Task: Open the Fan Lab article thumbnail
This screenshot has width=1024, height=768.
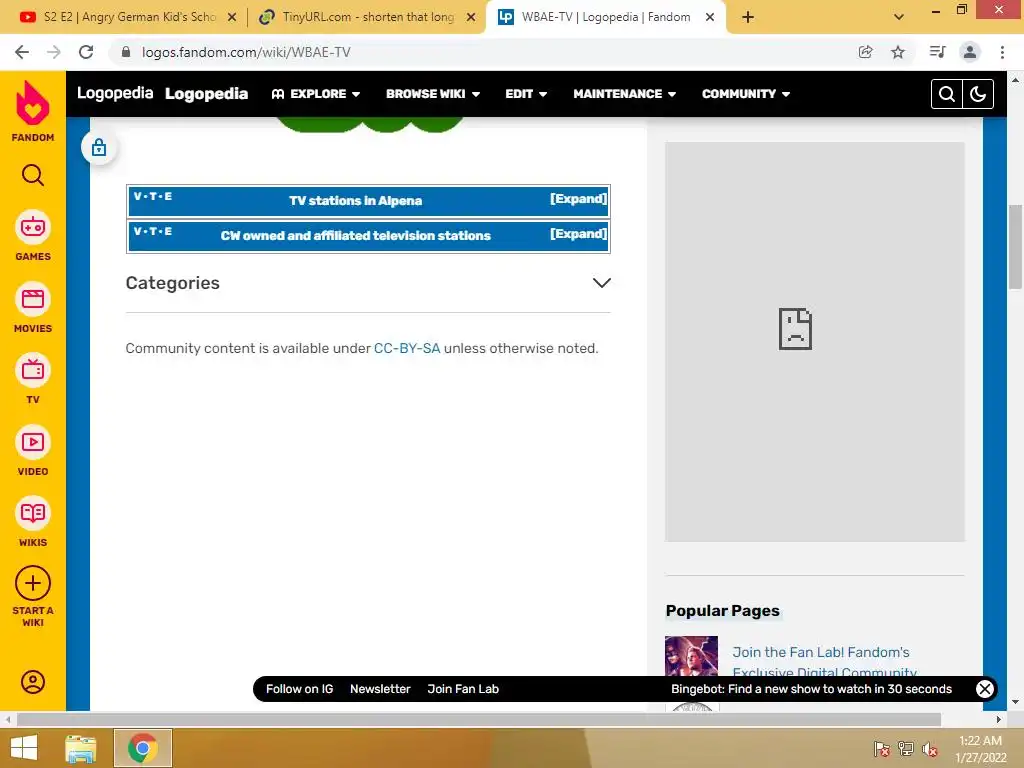Action: coord(691,656)
